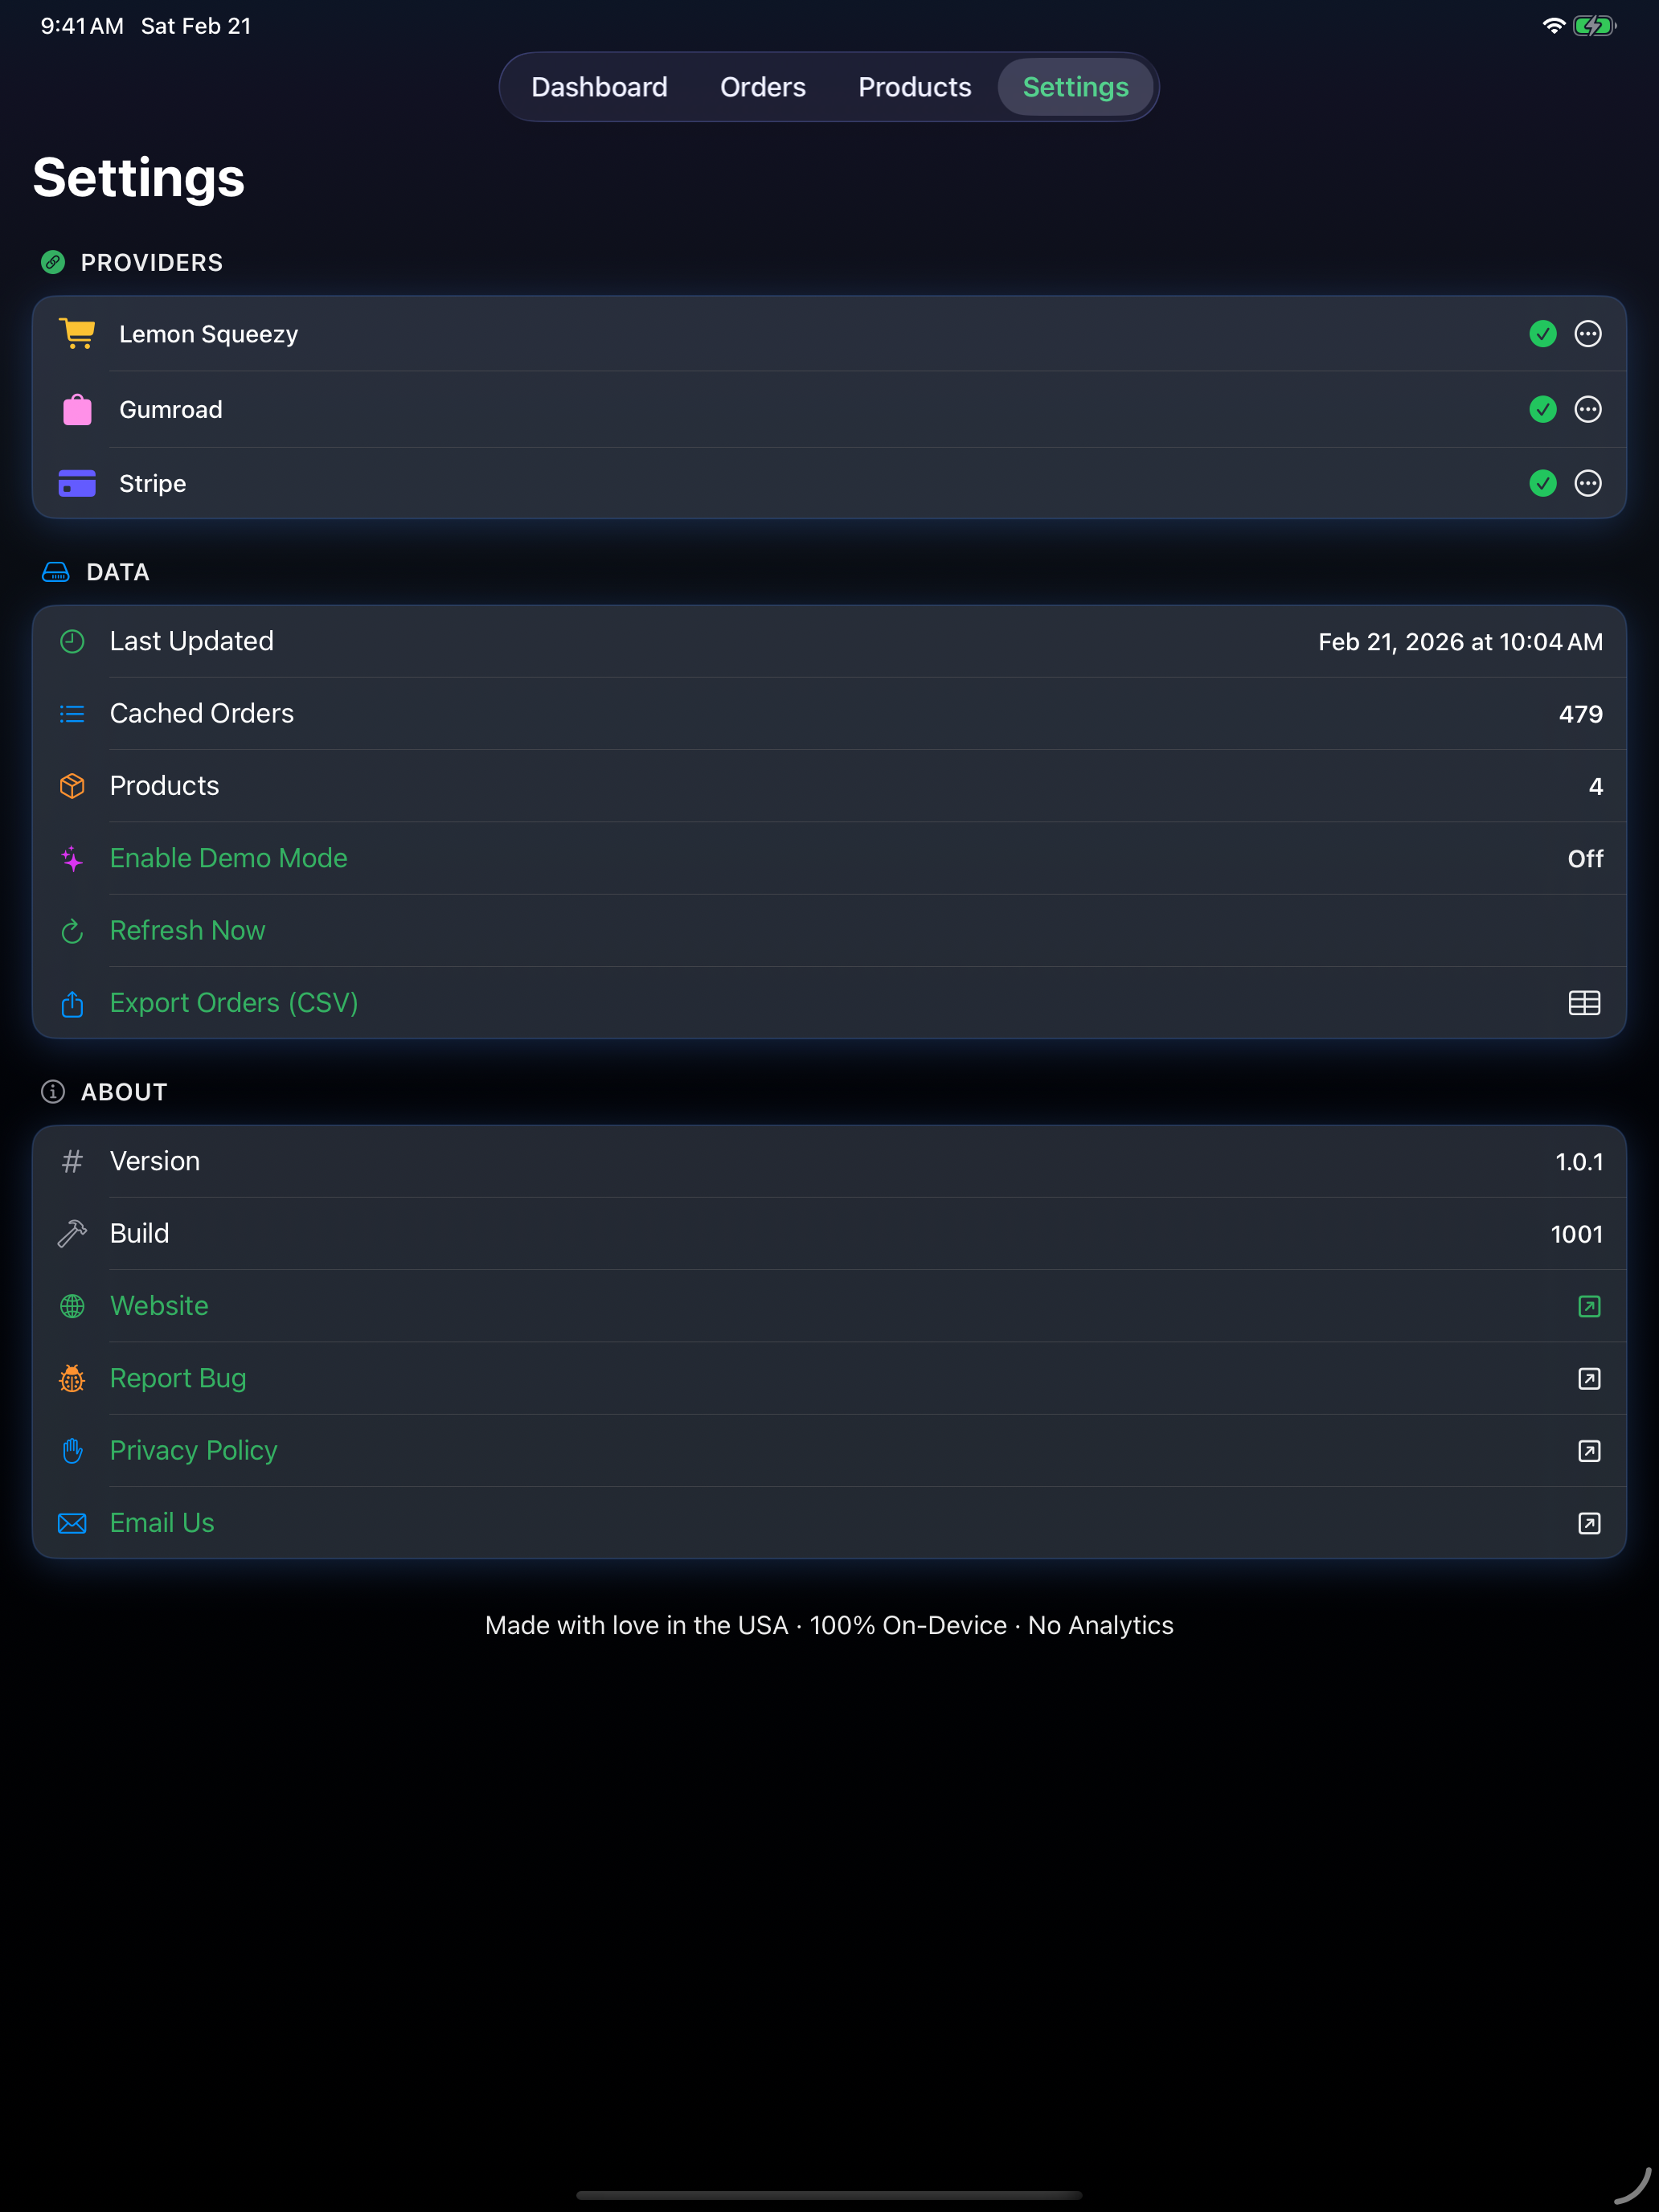Viewport: 1659px width, 2212px height.
Task: Click the Gumroad bag icon
Action: click(77, 409)
